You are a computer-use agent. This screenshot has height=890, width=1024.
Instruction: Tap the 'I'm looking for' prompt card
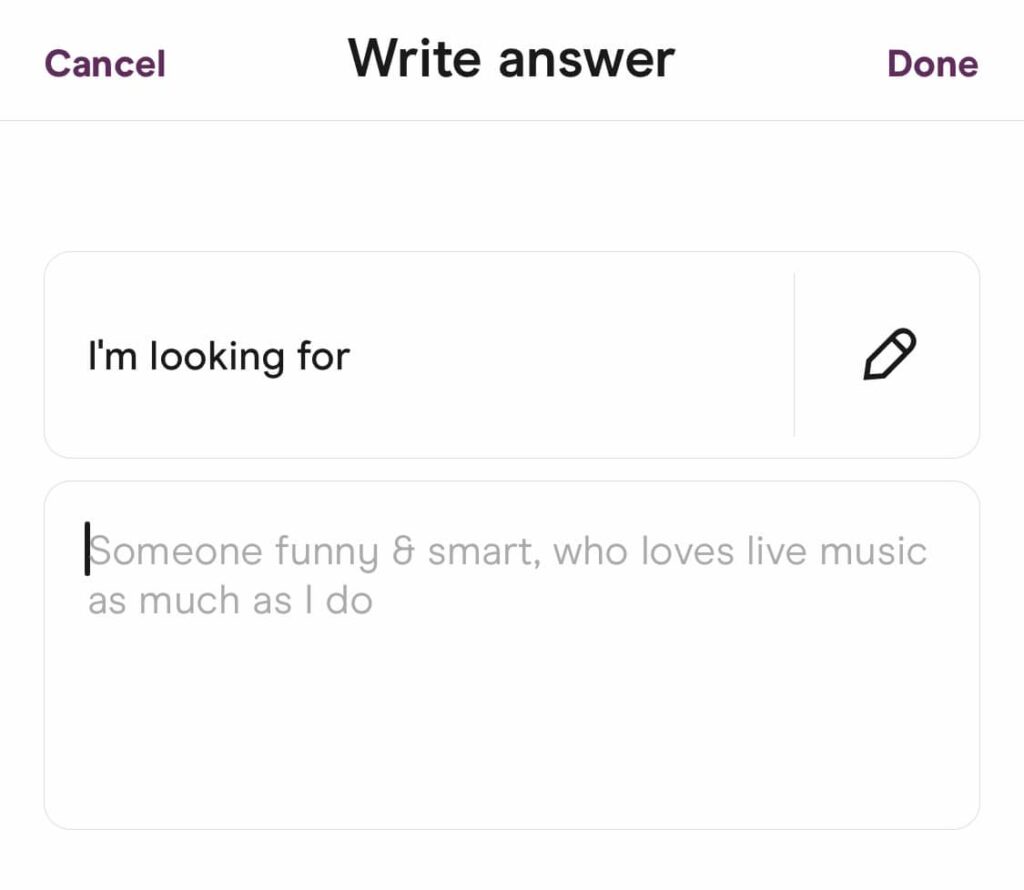400,354
